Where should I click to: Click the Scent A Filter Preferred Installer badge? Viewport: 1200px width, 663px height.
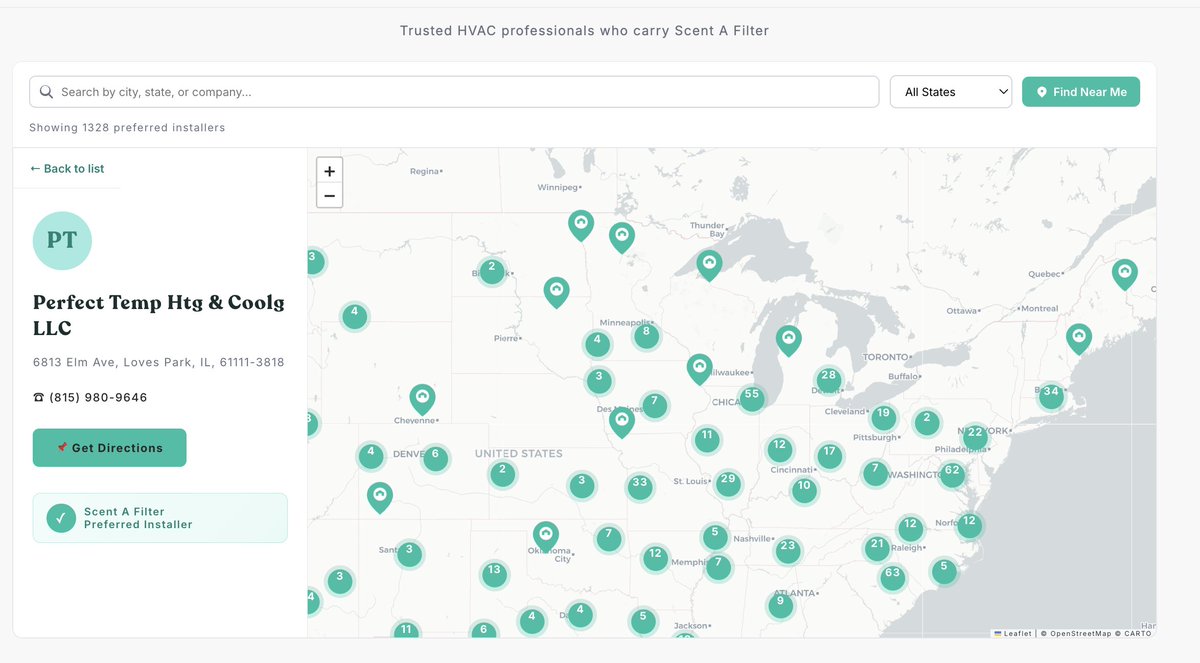[160, 518]
